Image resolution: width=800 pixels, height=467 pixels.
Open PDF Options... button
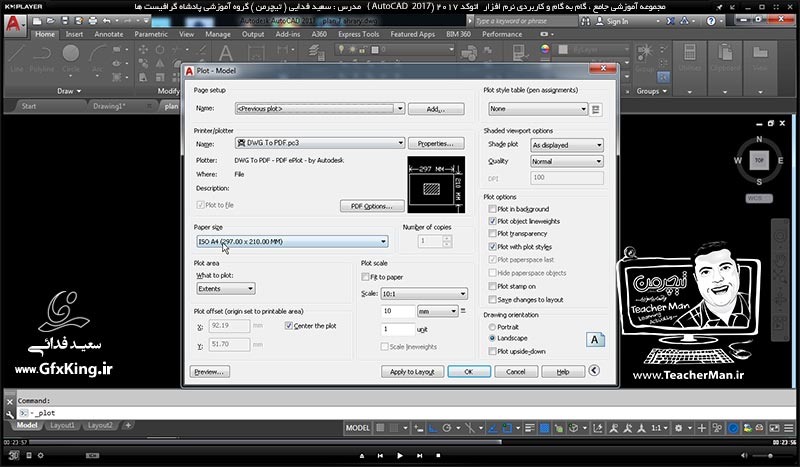[x=372, y=206]
